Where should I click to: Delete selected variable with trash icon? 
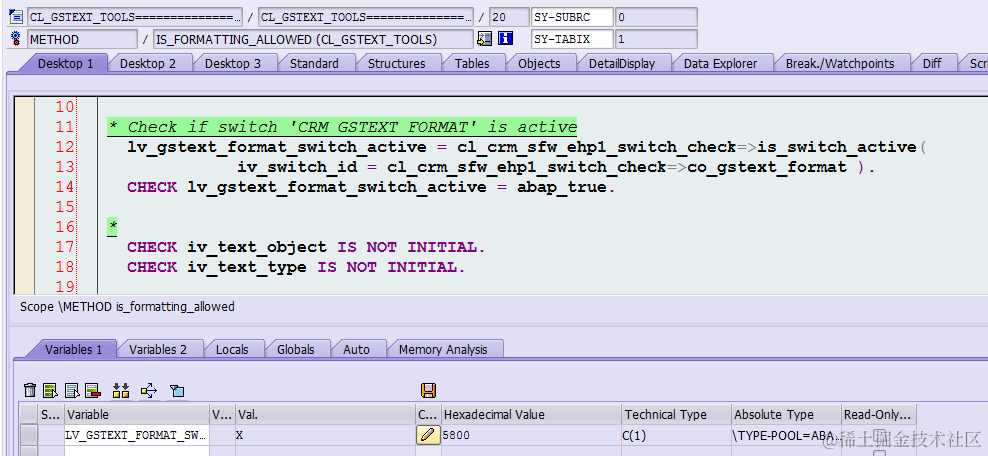30,390
